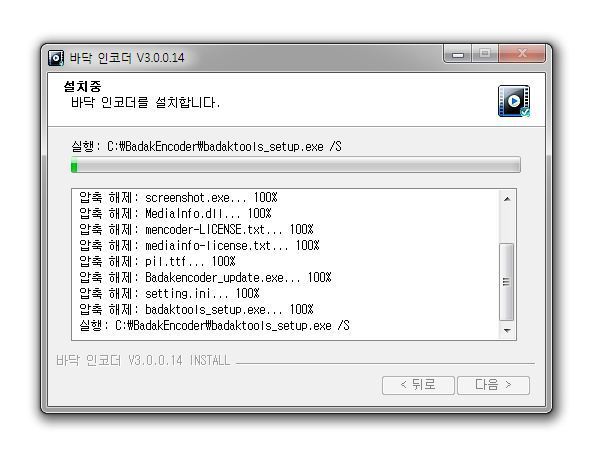The image size is (594, 469).
Task: Minimize the installer window
Action: tap(458, 54)
